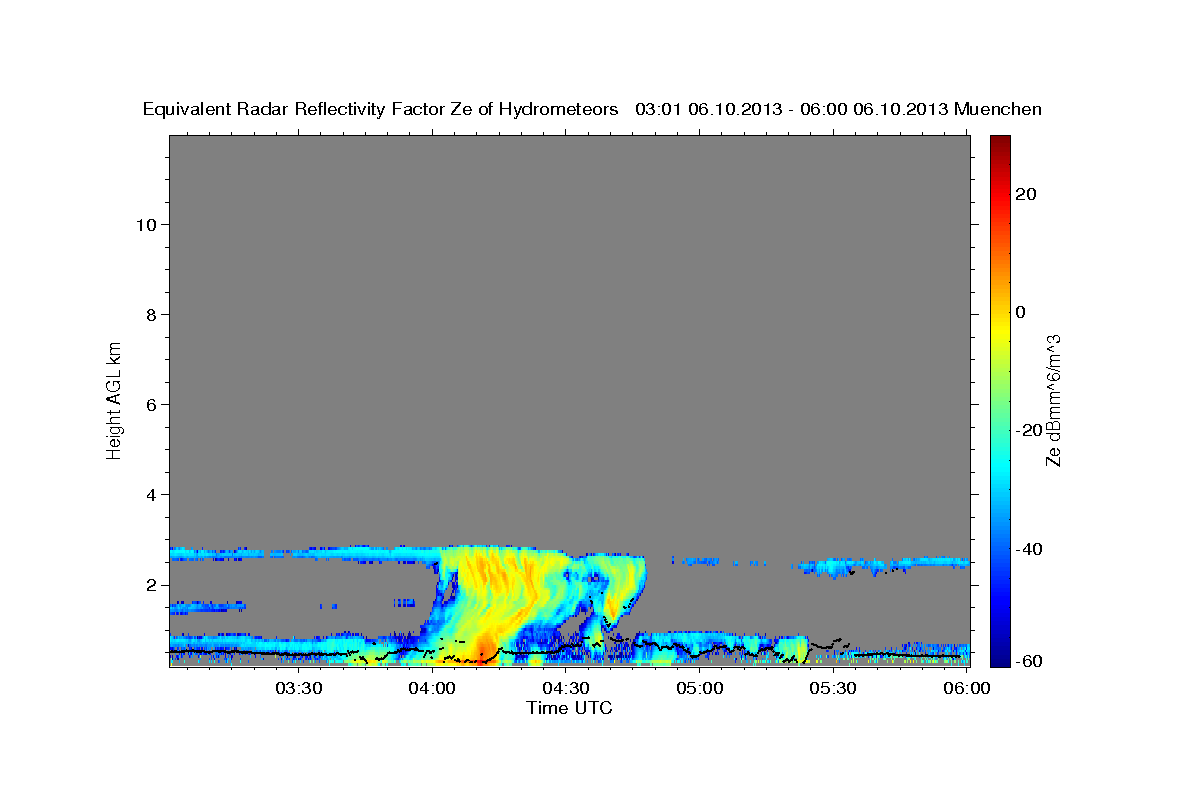Image resolution: width=1200 pixels, height=800 pixels.
Task: Click the colorbar '0' value label
Action: 1021,312
